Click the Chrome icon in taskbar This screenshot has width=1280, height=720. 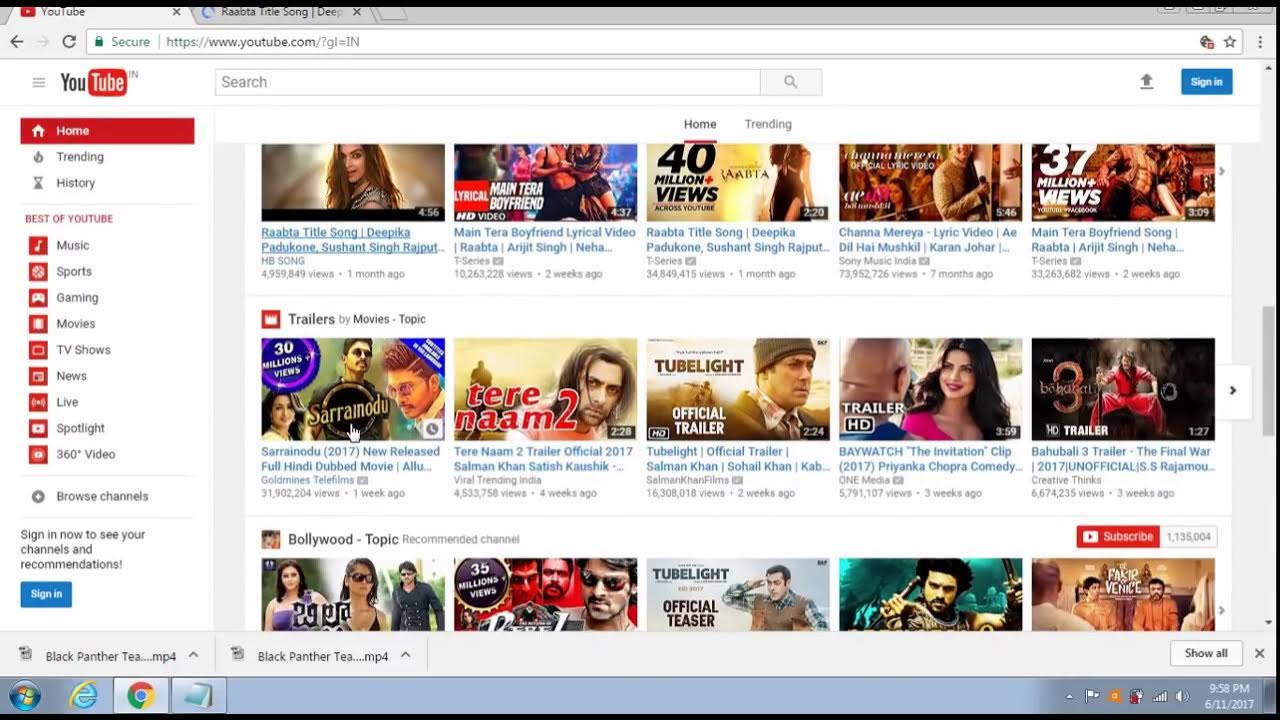point(141,695)
